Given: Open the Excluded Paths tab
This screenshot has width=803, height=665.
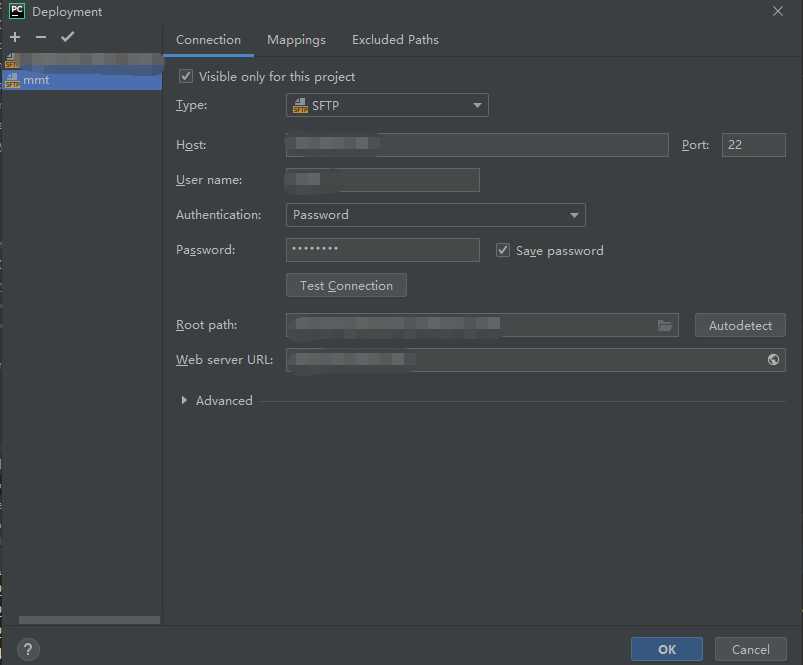Looking at the screenshot, I should tap(395, 40).
